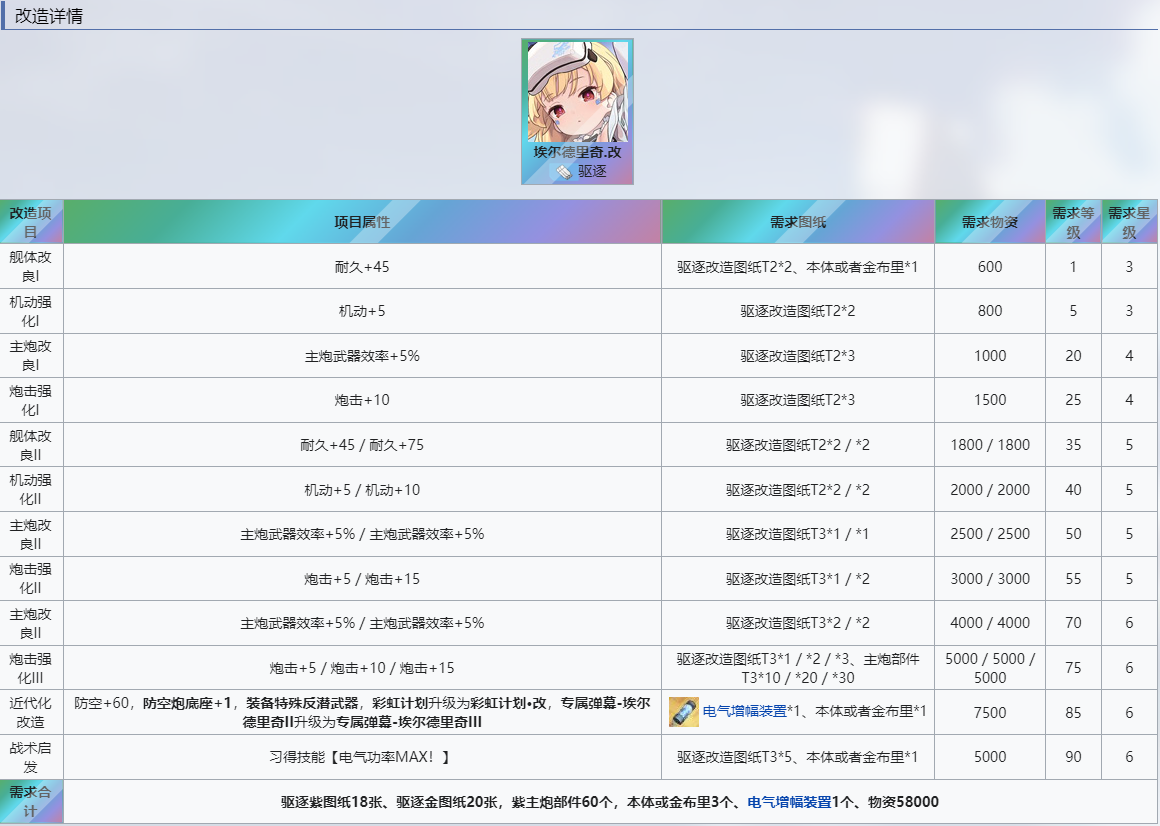Viewport: 1160px width, 826px height.
Task: Click the 炮击+10 attribute cell
Action: pyautogui.click(x=362, y=400)
